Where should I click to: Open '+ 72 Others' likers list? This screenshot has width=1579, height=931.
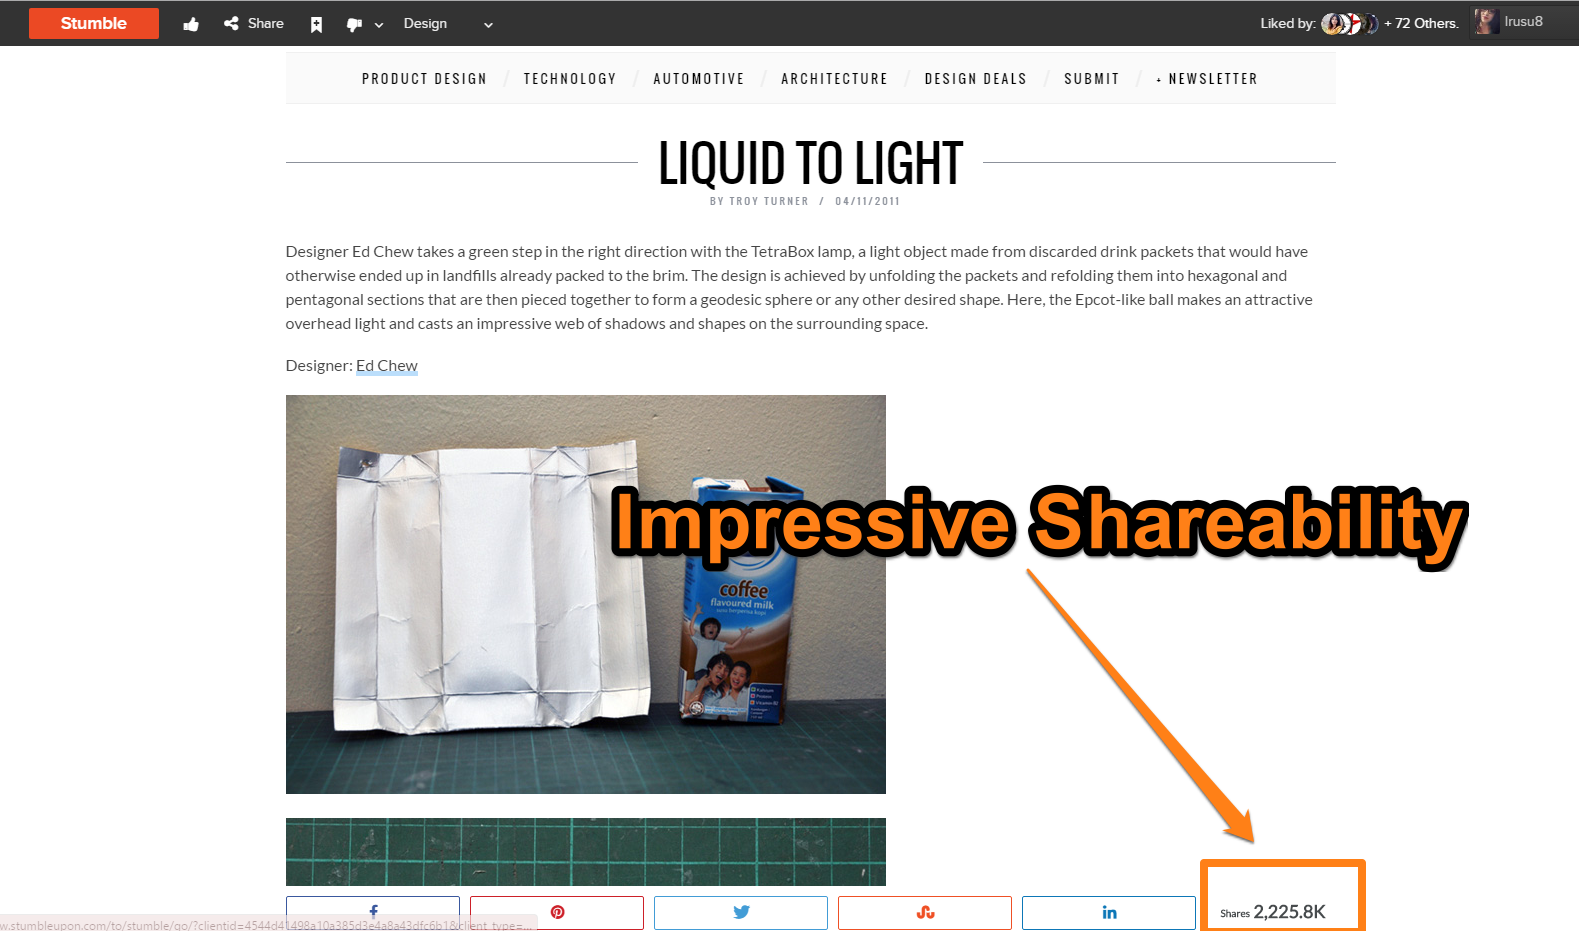[1421, 23]
